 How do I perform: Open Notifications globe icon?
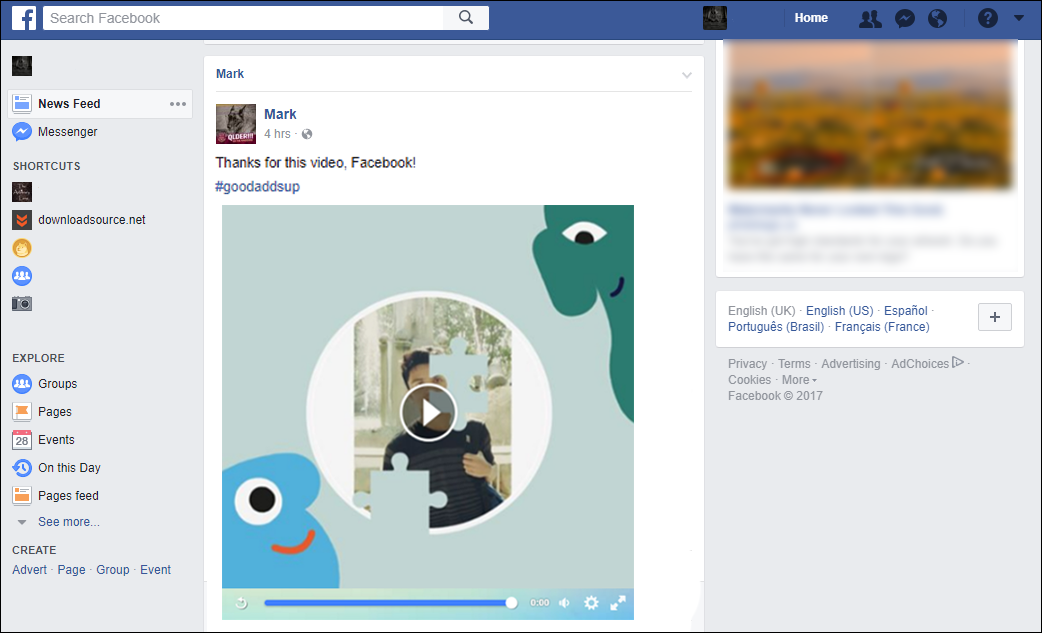pos(937,19)
